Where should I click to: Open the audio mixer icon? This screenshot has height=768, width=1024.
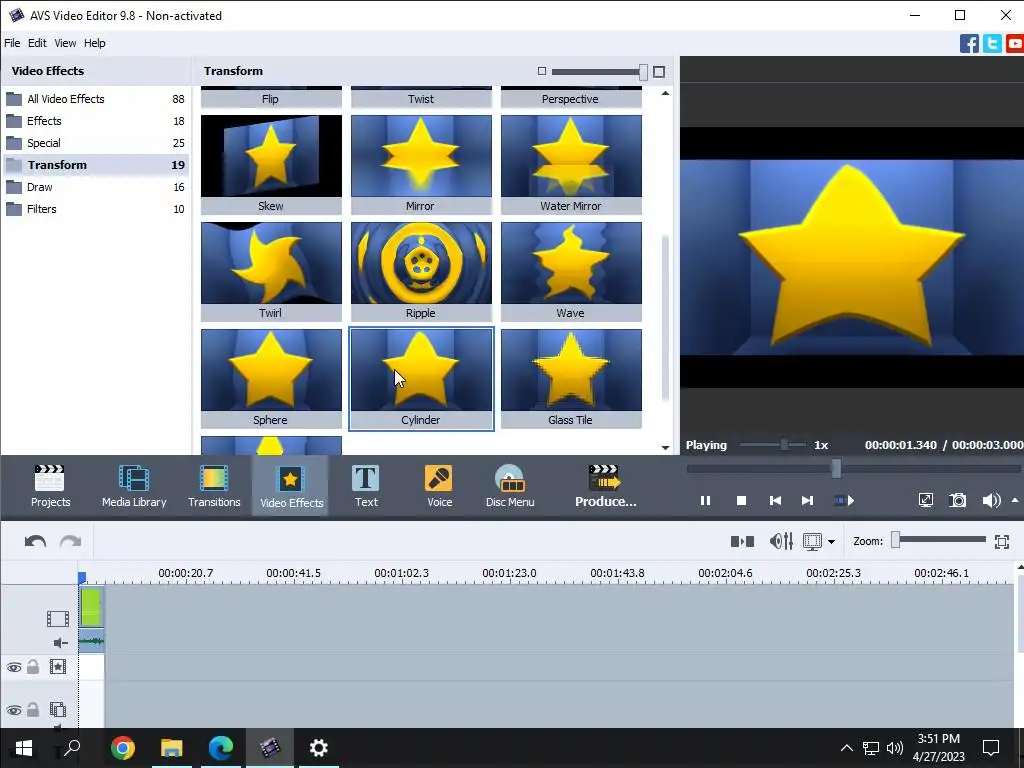(x=781, y=541)
